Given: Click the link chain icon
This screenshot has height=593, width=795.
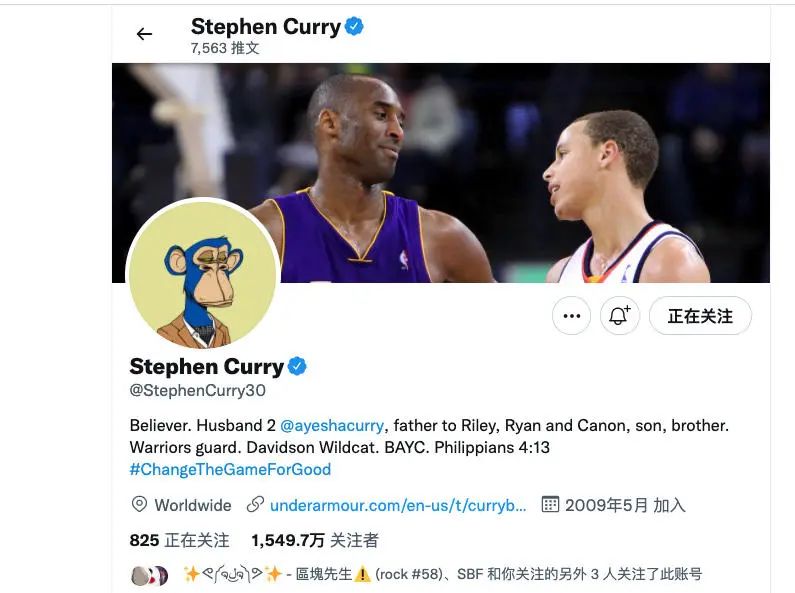Looking at the screenshot, I should [255, 504].
